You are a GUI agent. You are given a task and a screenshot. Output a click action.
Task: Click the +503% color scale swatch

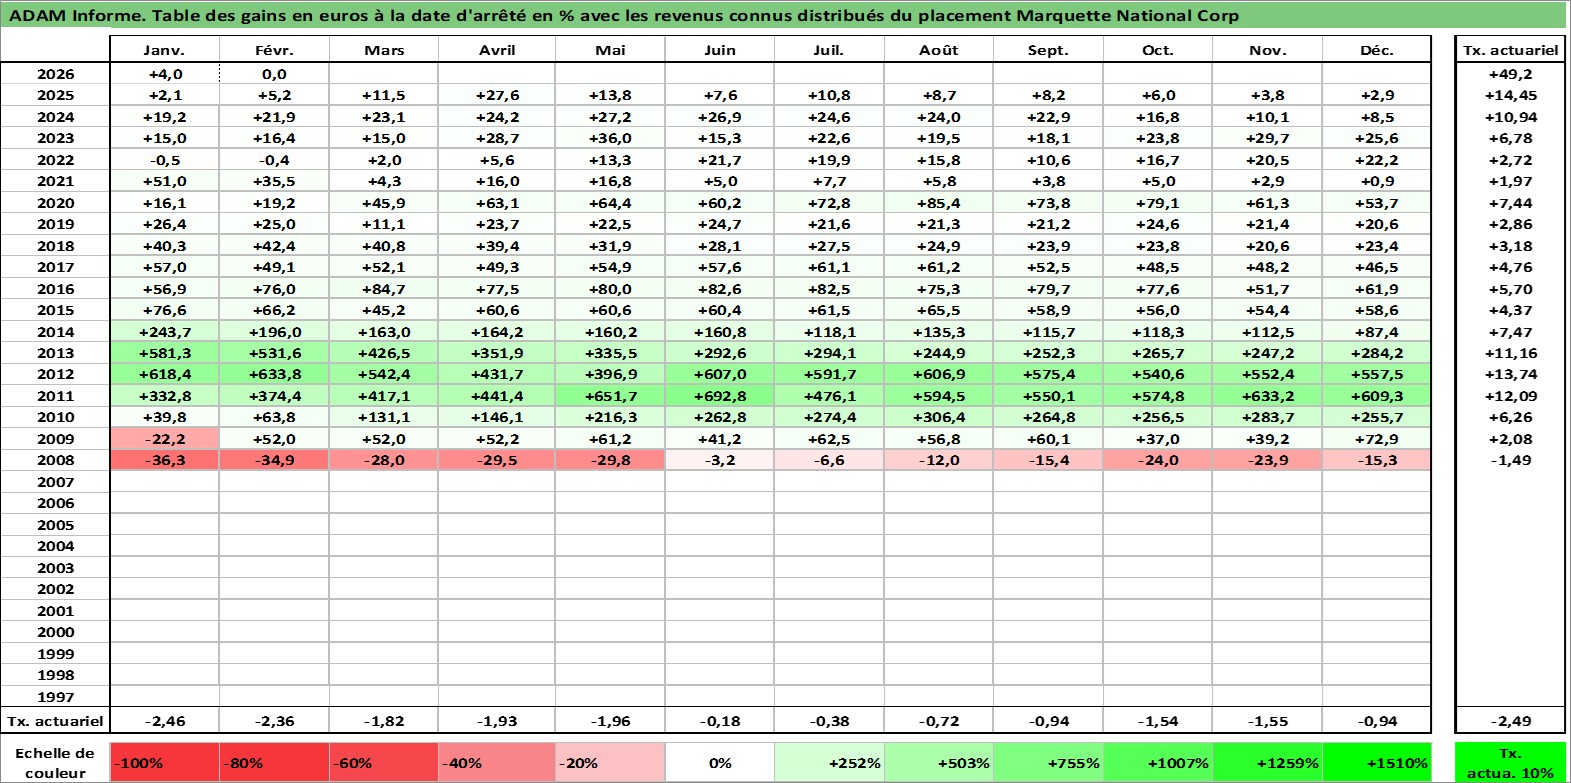click(939, 763)
